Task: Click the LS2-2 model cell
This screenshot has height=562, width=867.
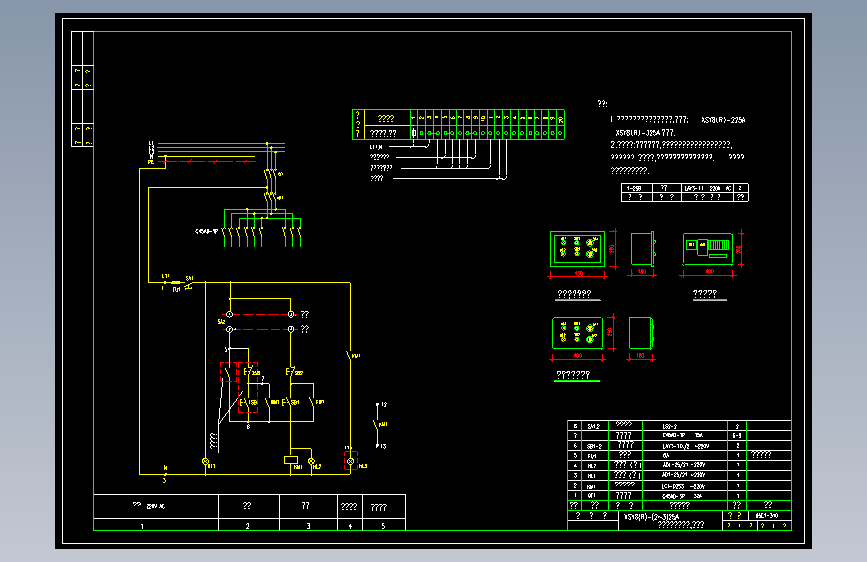Action: pyautogui.click(x=685, y=426)
